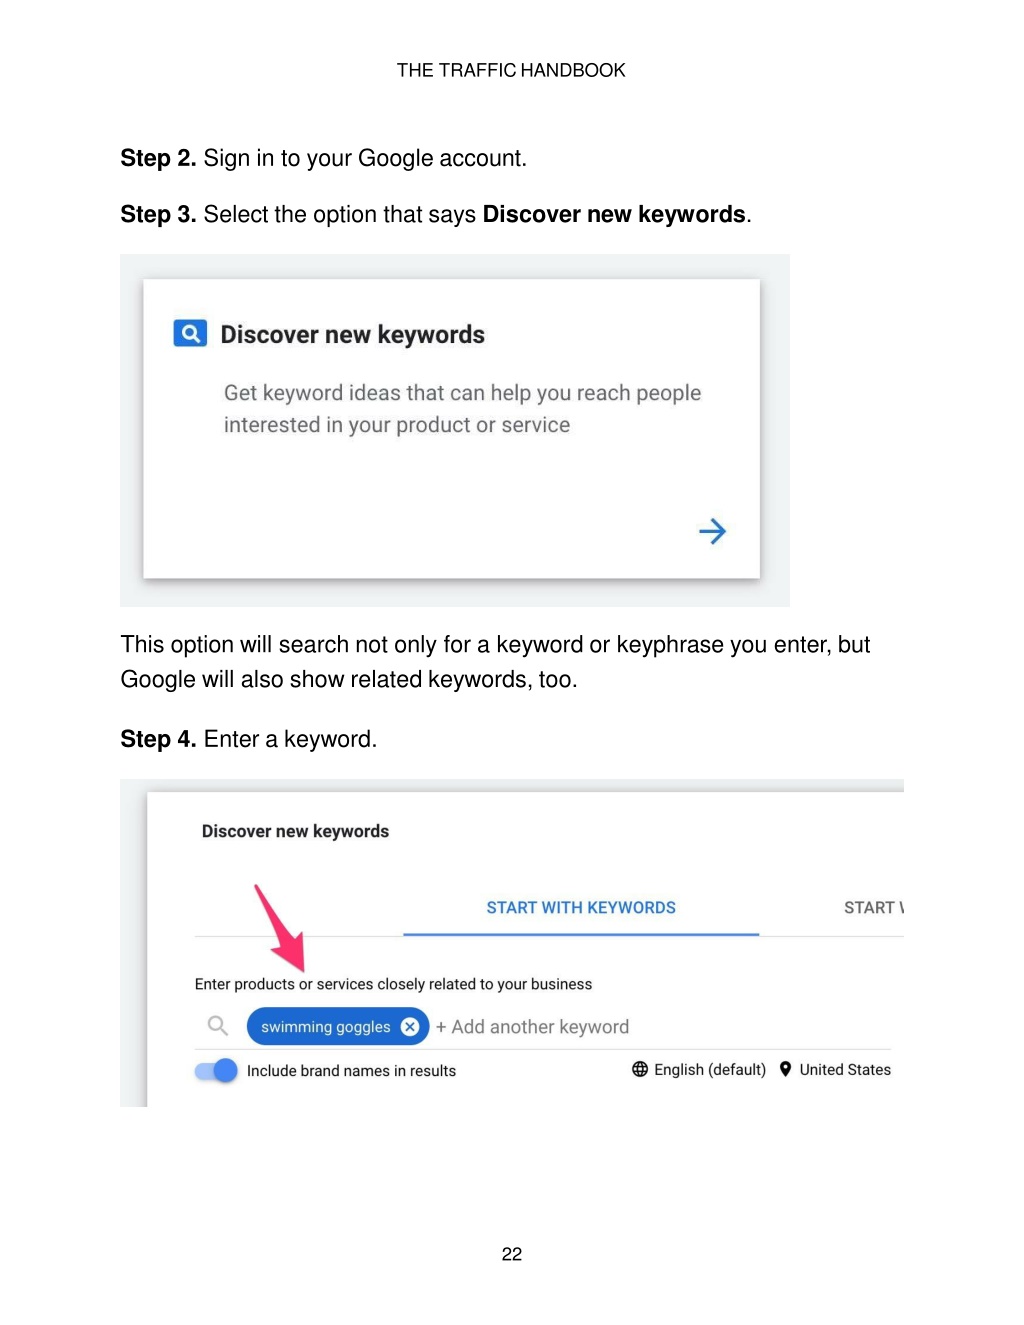Click the globe language icon
The image size is (1024, 1325).
coord(640,1069)
